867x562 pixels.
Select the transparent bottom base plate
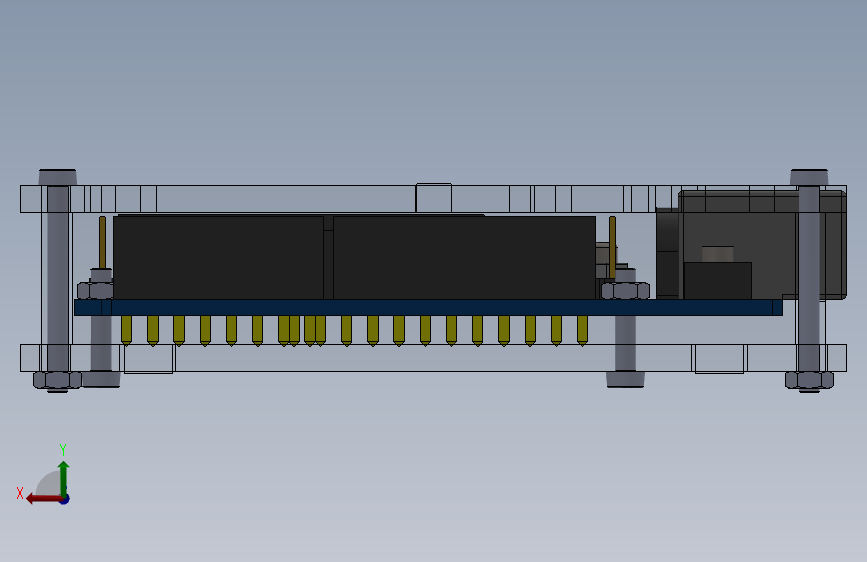tap(433, 358)
